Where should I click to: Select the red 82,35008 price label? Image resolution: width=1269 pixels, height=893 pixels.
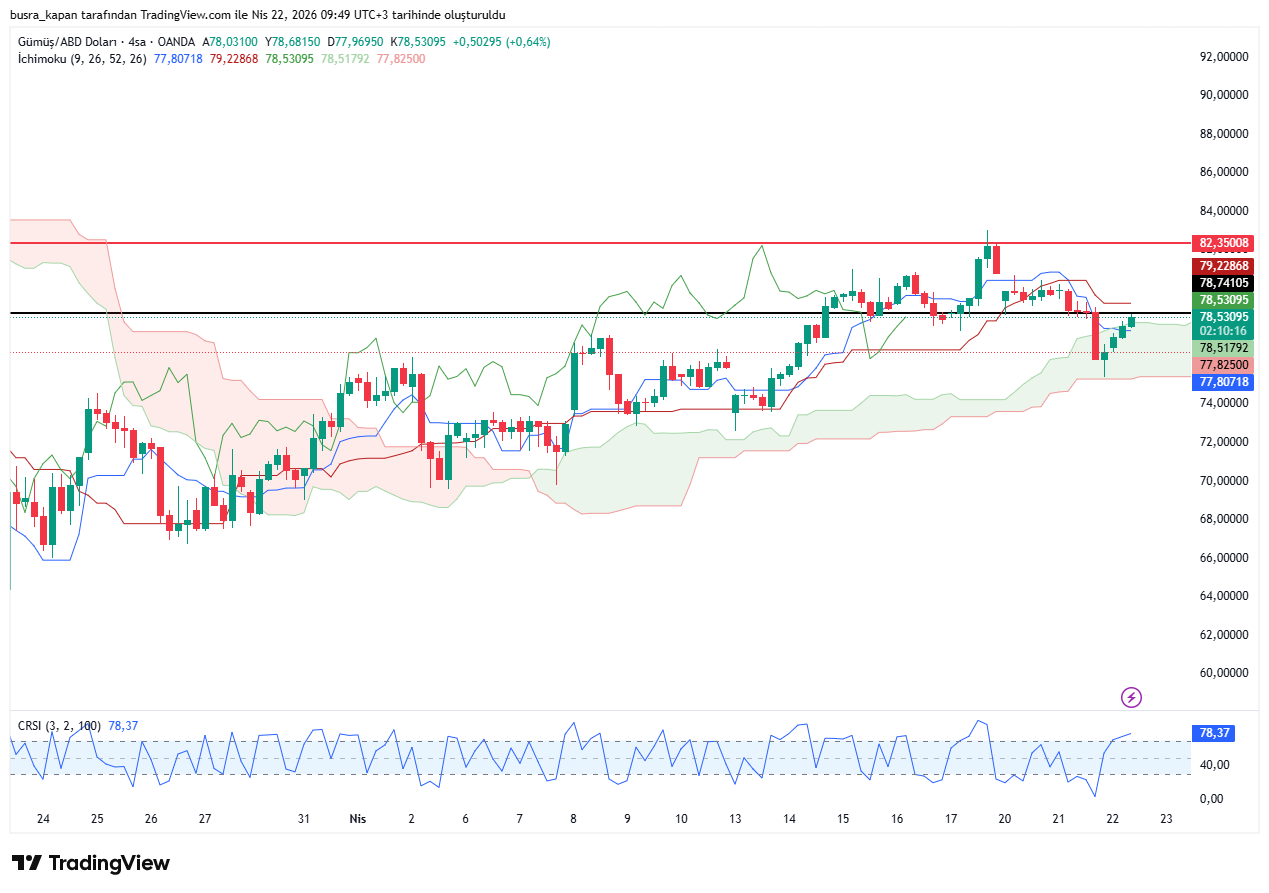(1223, 243)
